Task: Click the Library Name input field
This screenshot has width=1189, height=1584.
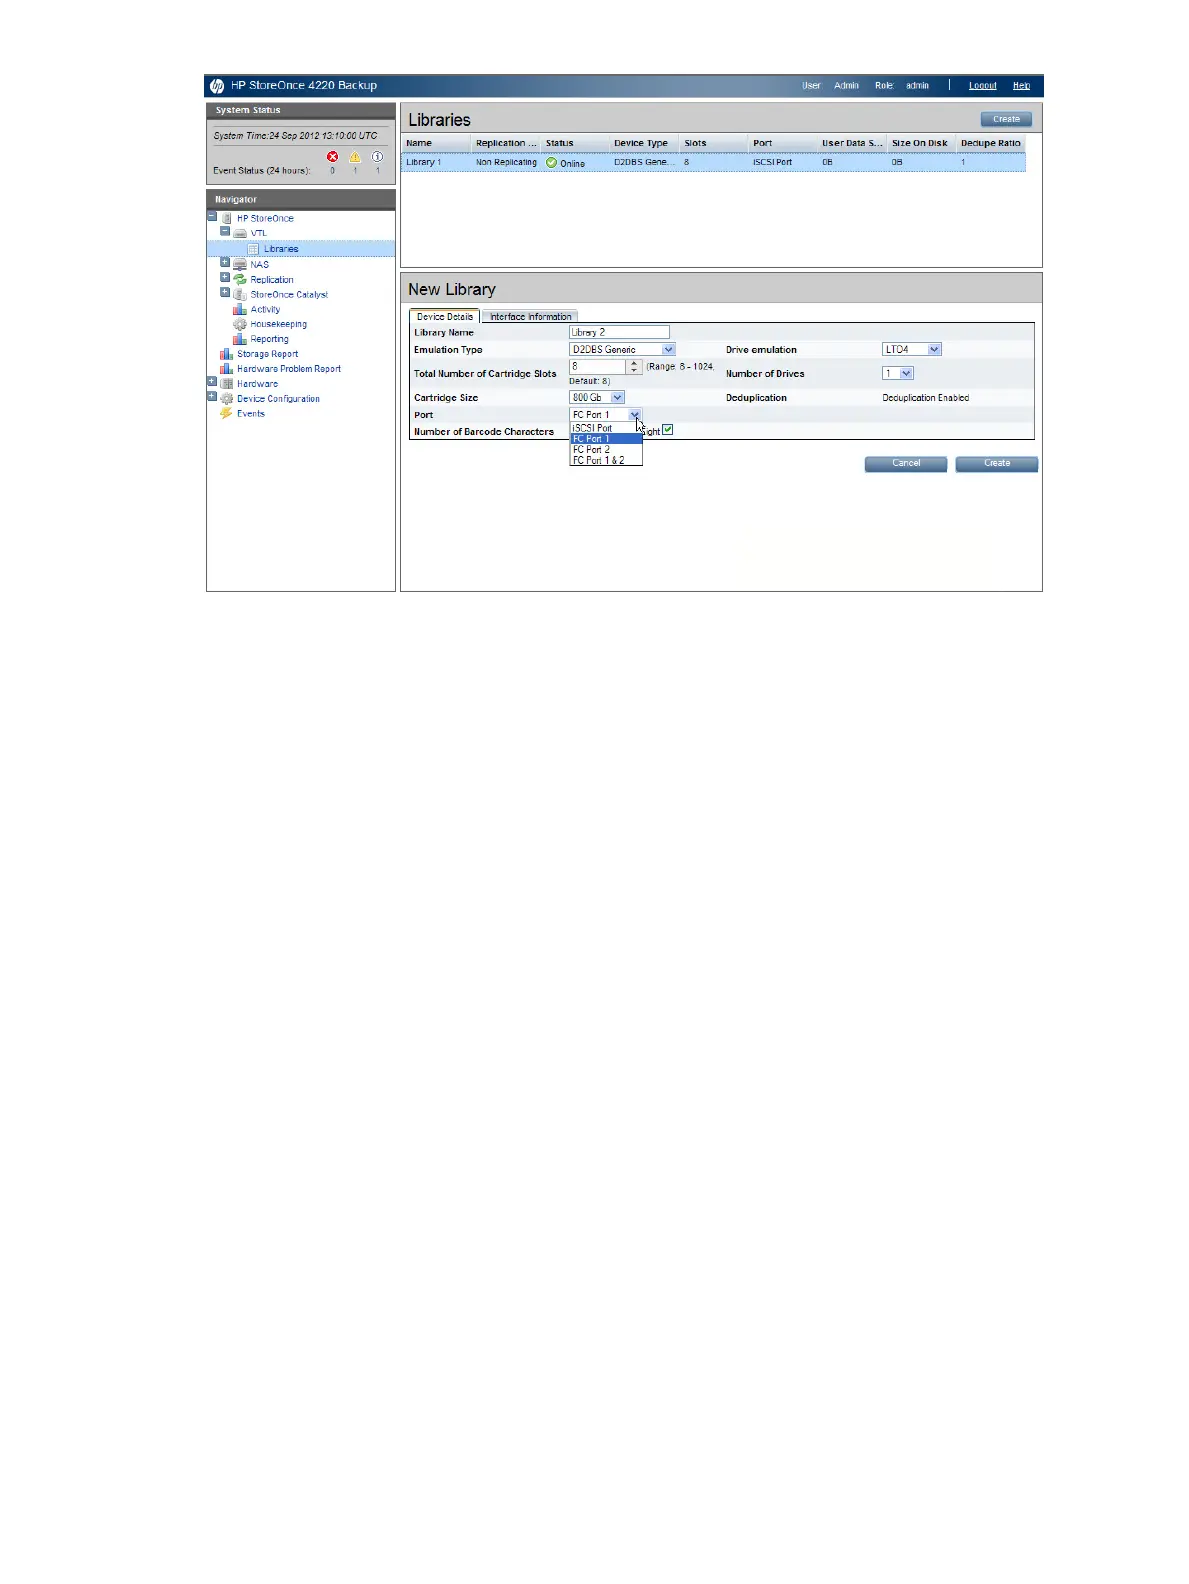Action: 619,333
